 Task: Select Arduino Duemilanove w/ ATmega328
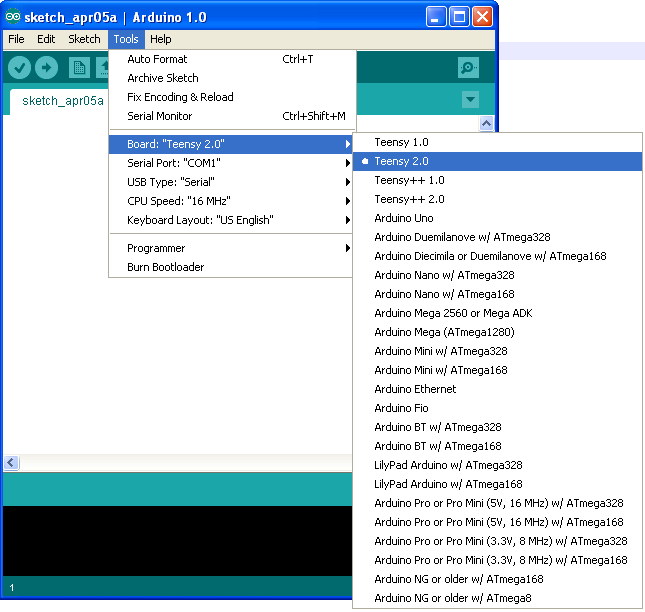click(497, 237)
